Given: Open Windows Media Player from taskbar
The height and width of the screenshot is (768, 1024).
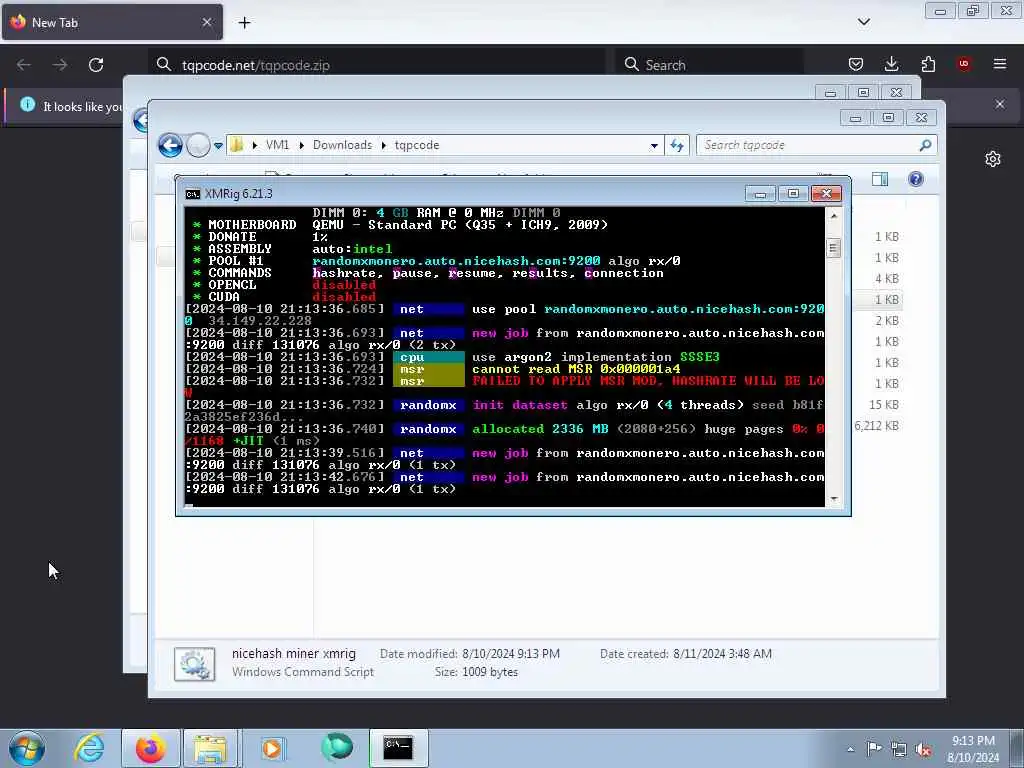Looking at the screenshot, I should coord(272,748).
